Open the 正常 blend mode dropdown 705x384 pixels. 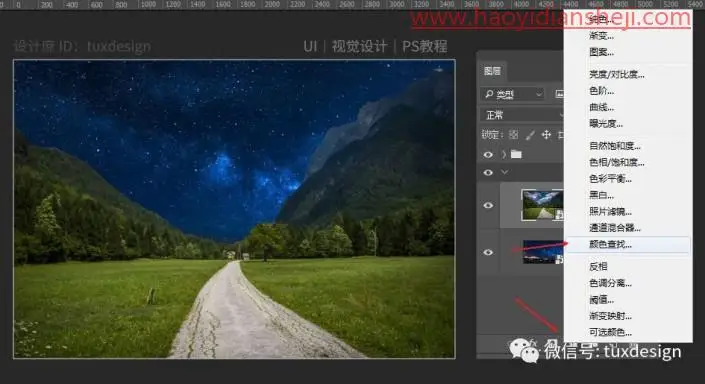point(522,116)
